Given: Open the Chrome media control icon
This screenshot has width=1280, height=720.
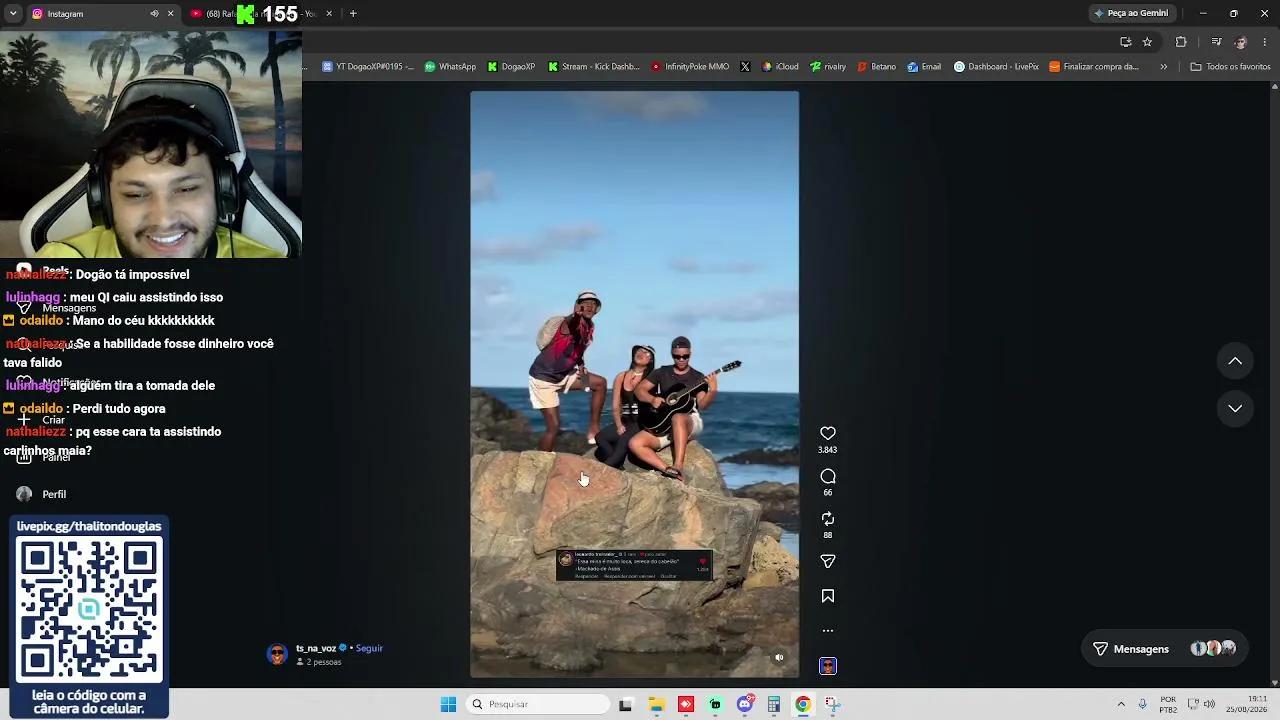Looking at the screenshot, I should (1216, 42).
